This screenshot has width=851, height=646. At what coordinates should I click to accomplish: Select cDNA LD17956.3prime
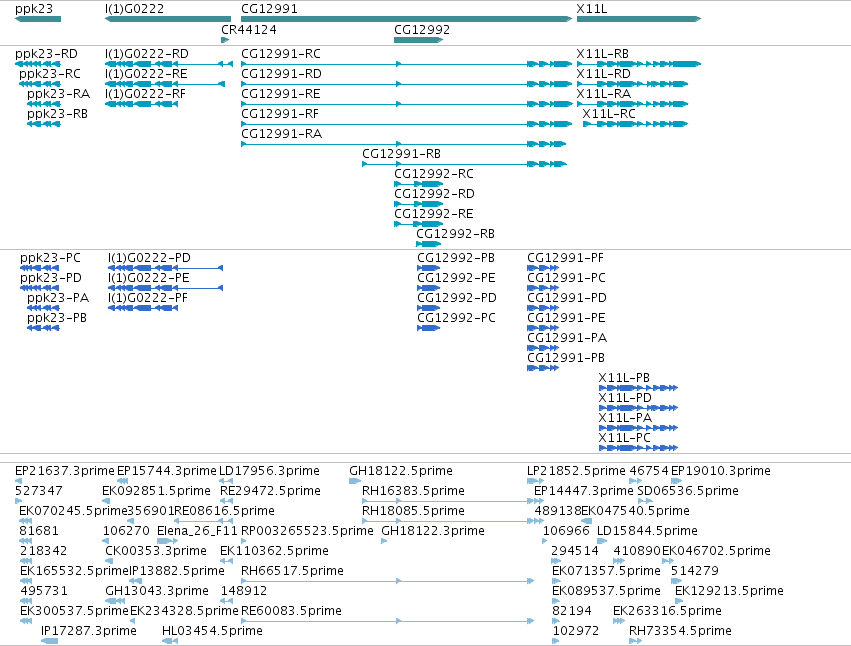pyautogui.click(x=226, y=482)
